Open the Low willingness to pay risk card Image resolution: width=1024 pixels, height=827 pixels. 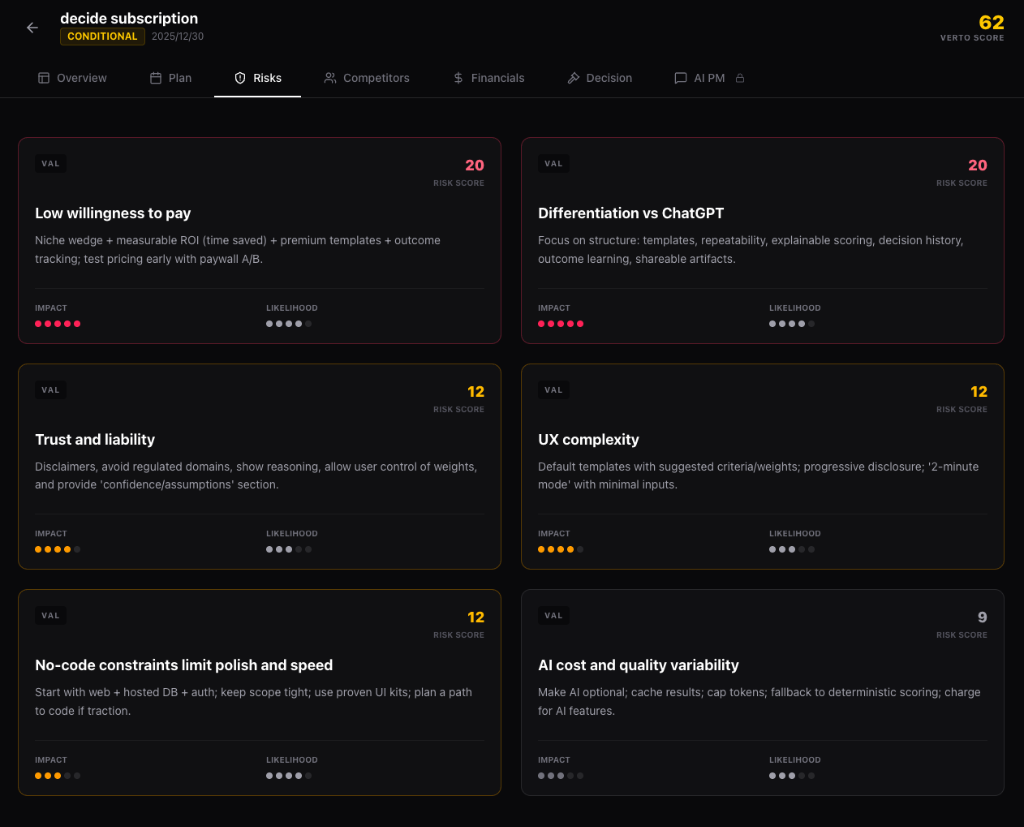(259, 240)
